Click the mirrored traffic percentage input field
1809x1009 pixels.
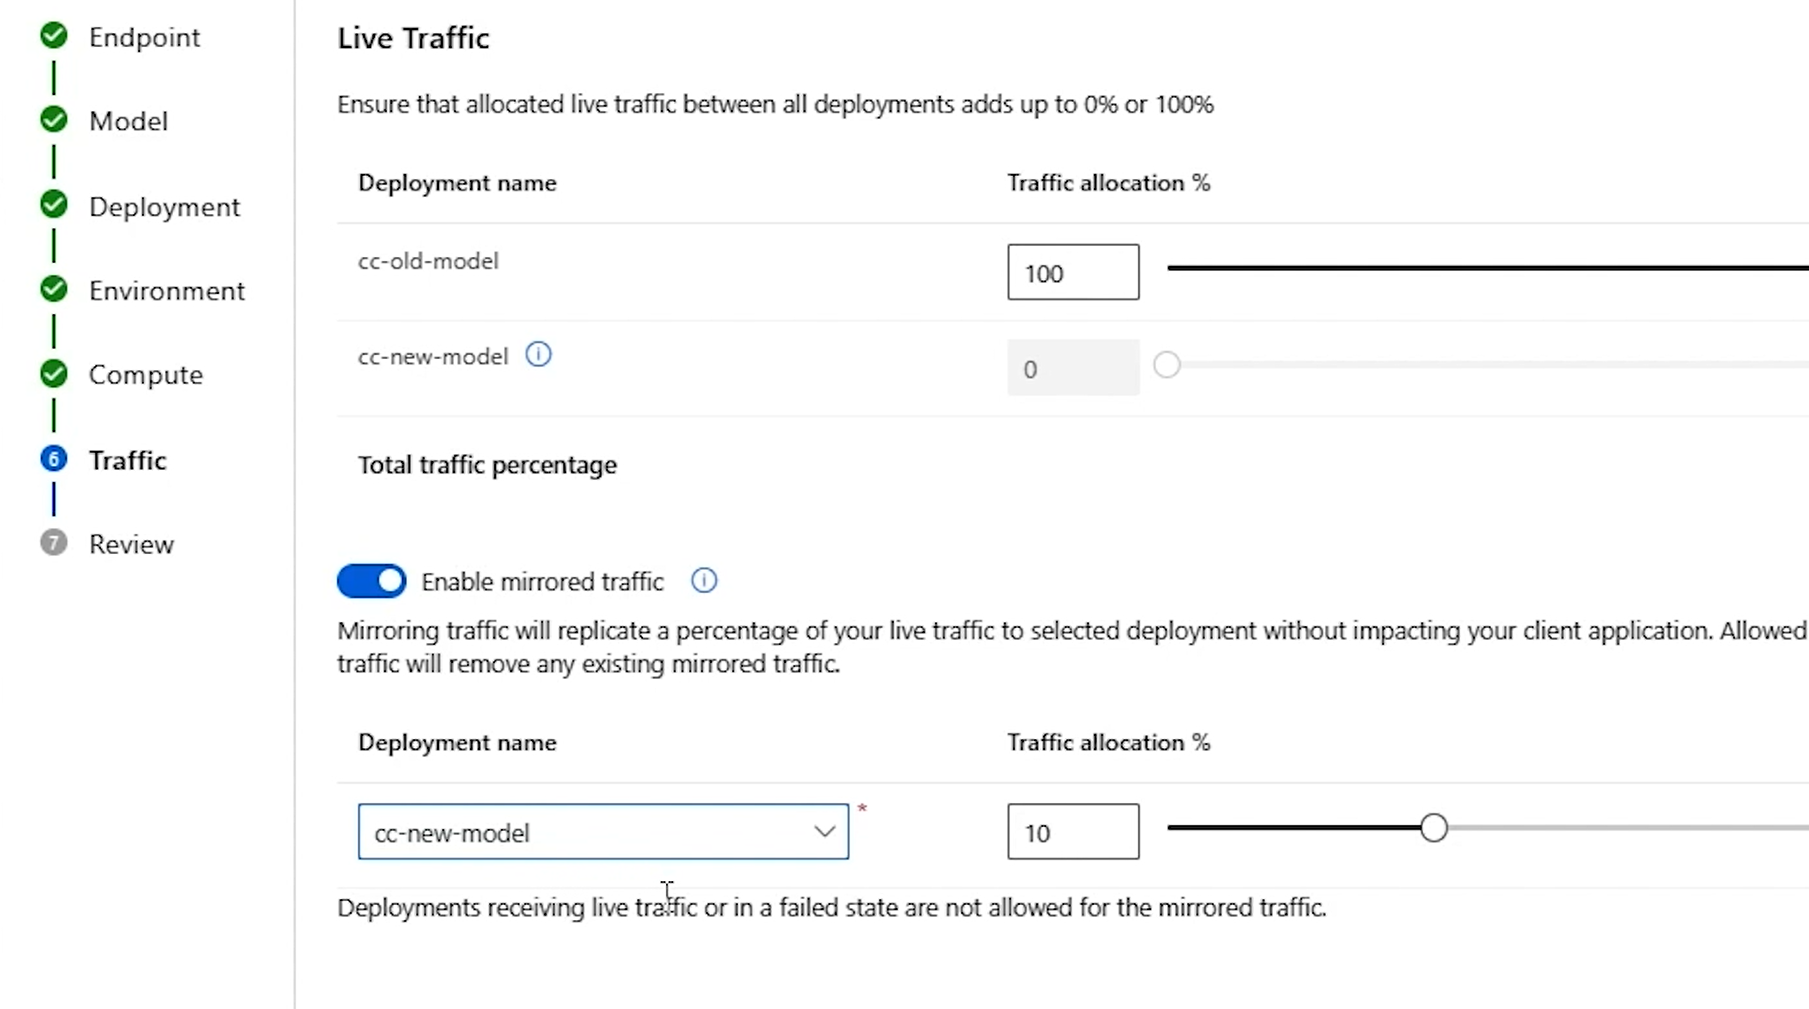1072,832
